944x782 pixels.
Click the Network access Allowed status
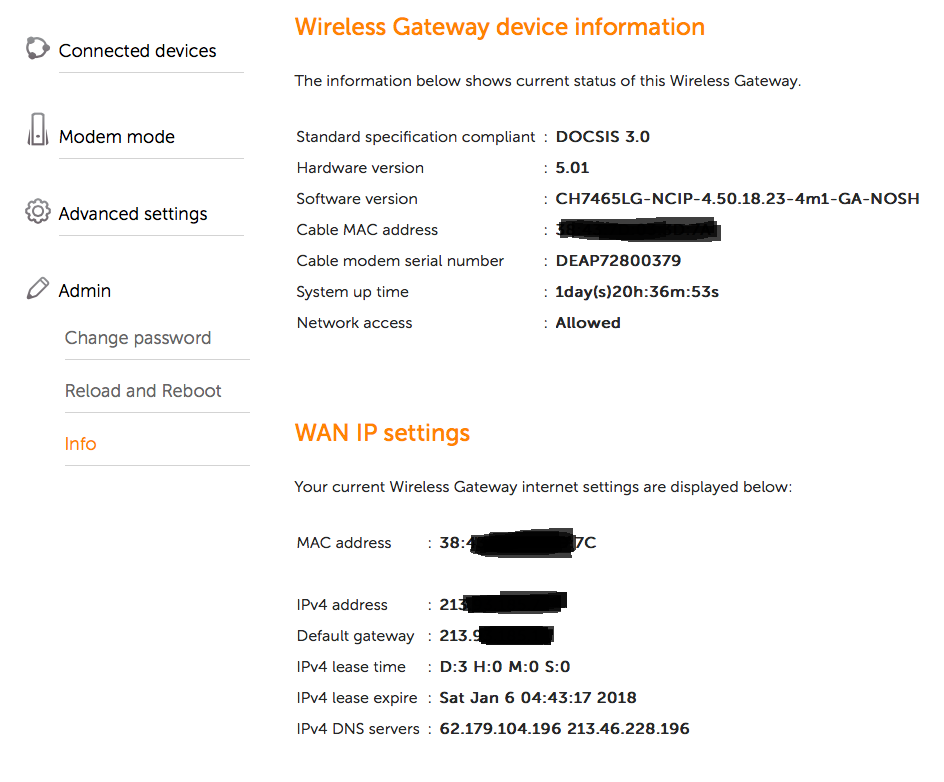588,323
